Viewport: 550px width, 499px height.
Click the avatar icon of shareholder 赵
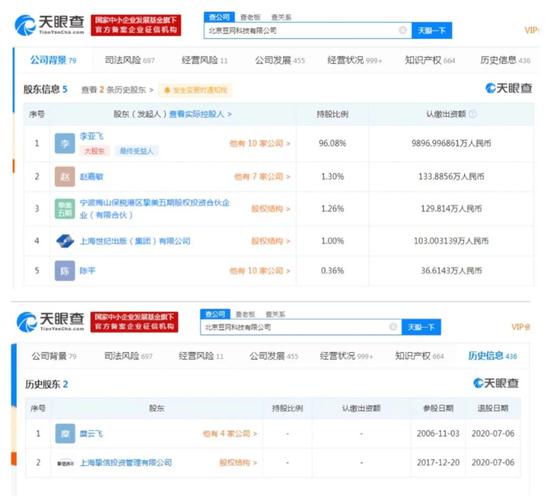coord(65,176)
